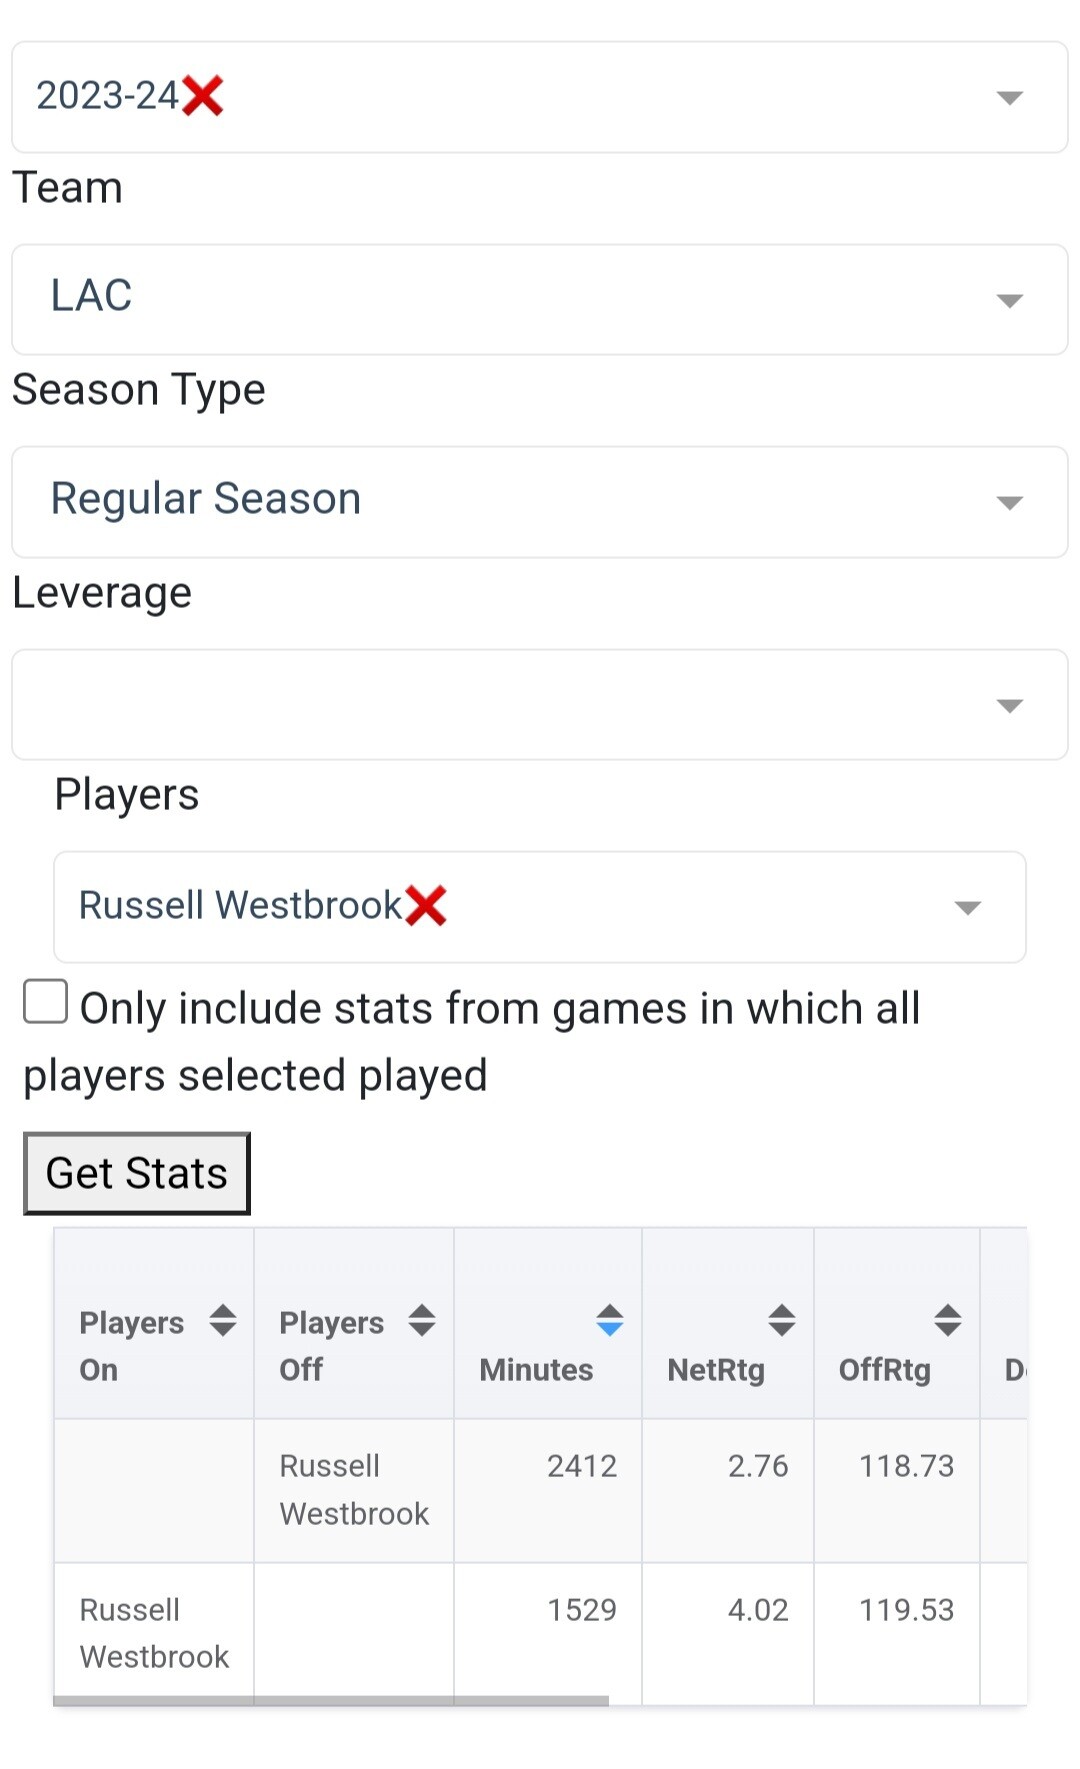Expand the Team dropdown showing LAC
Screen dimensions: 1080x1769
(1009, 301)
